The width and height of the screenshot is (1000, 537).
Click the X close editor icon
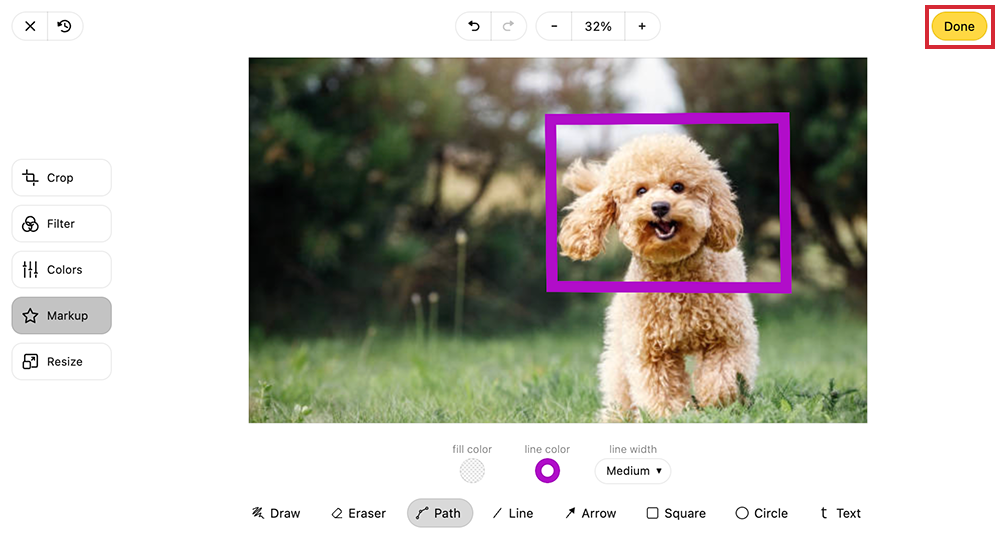point(30,26)
